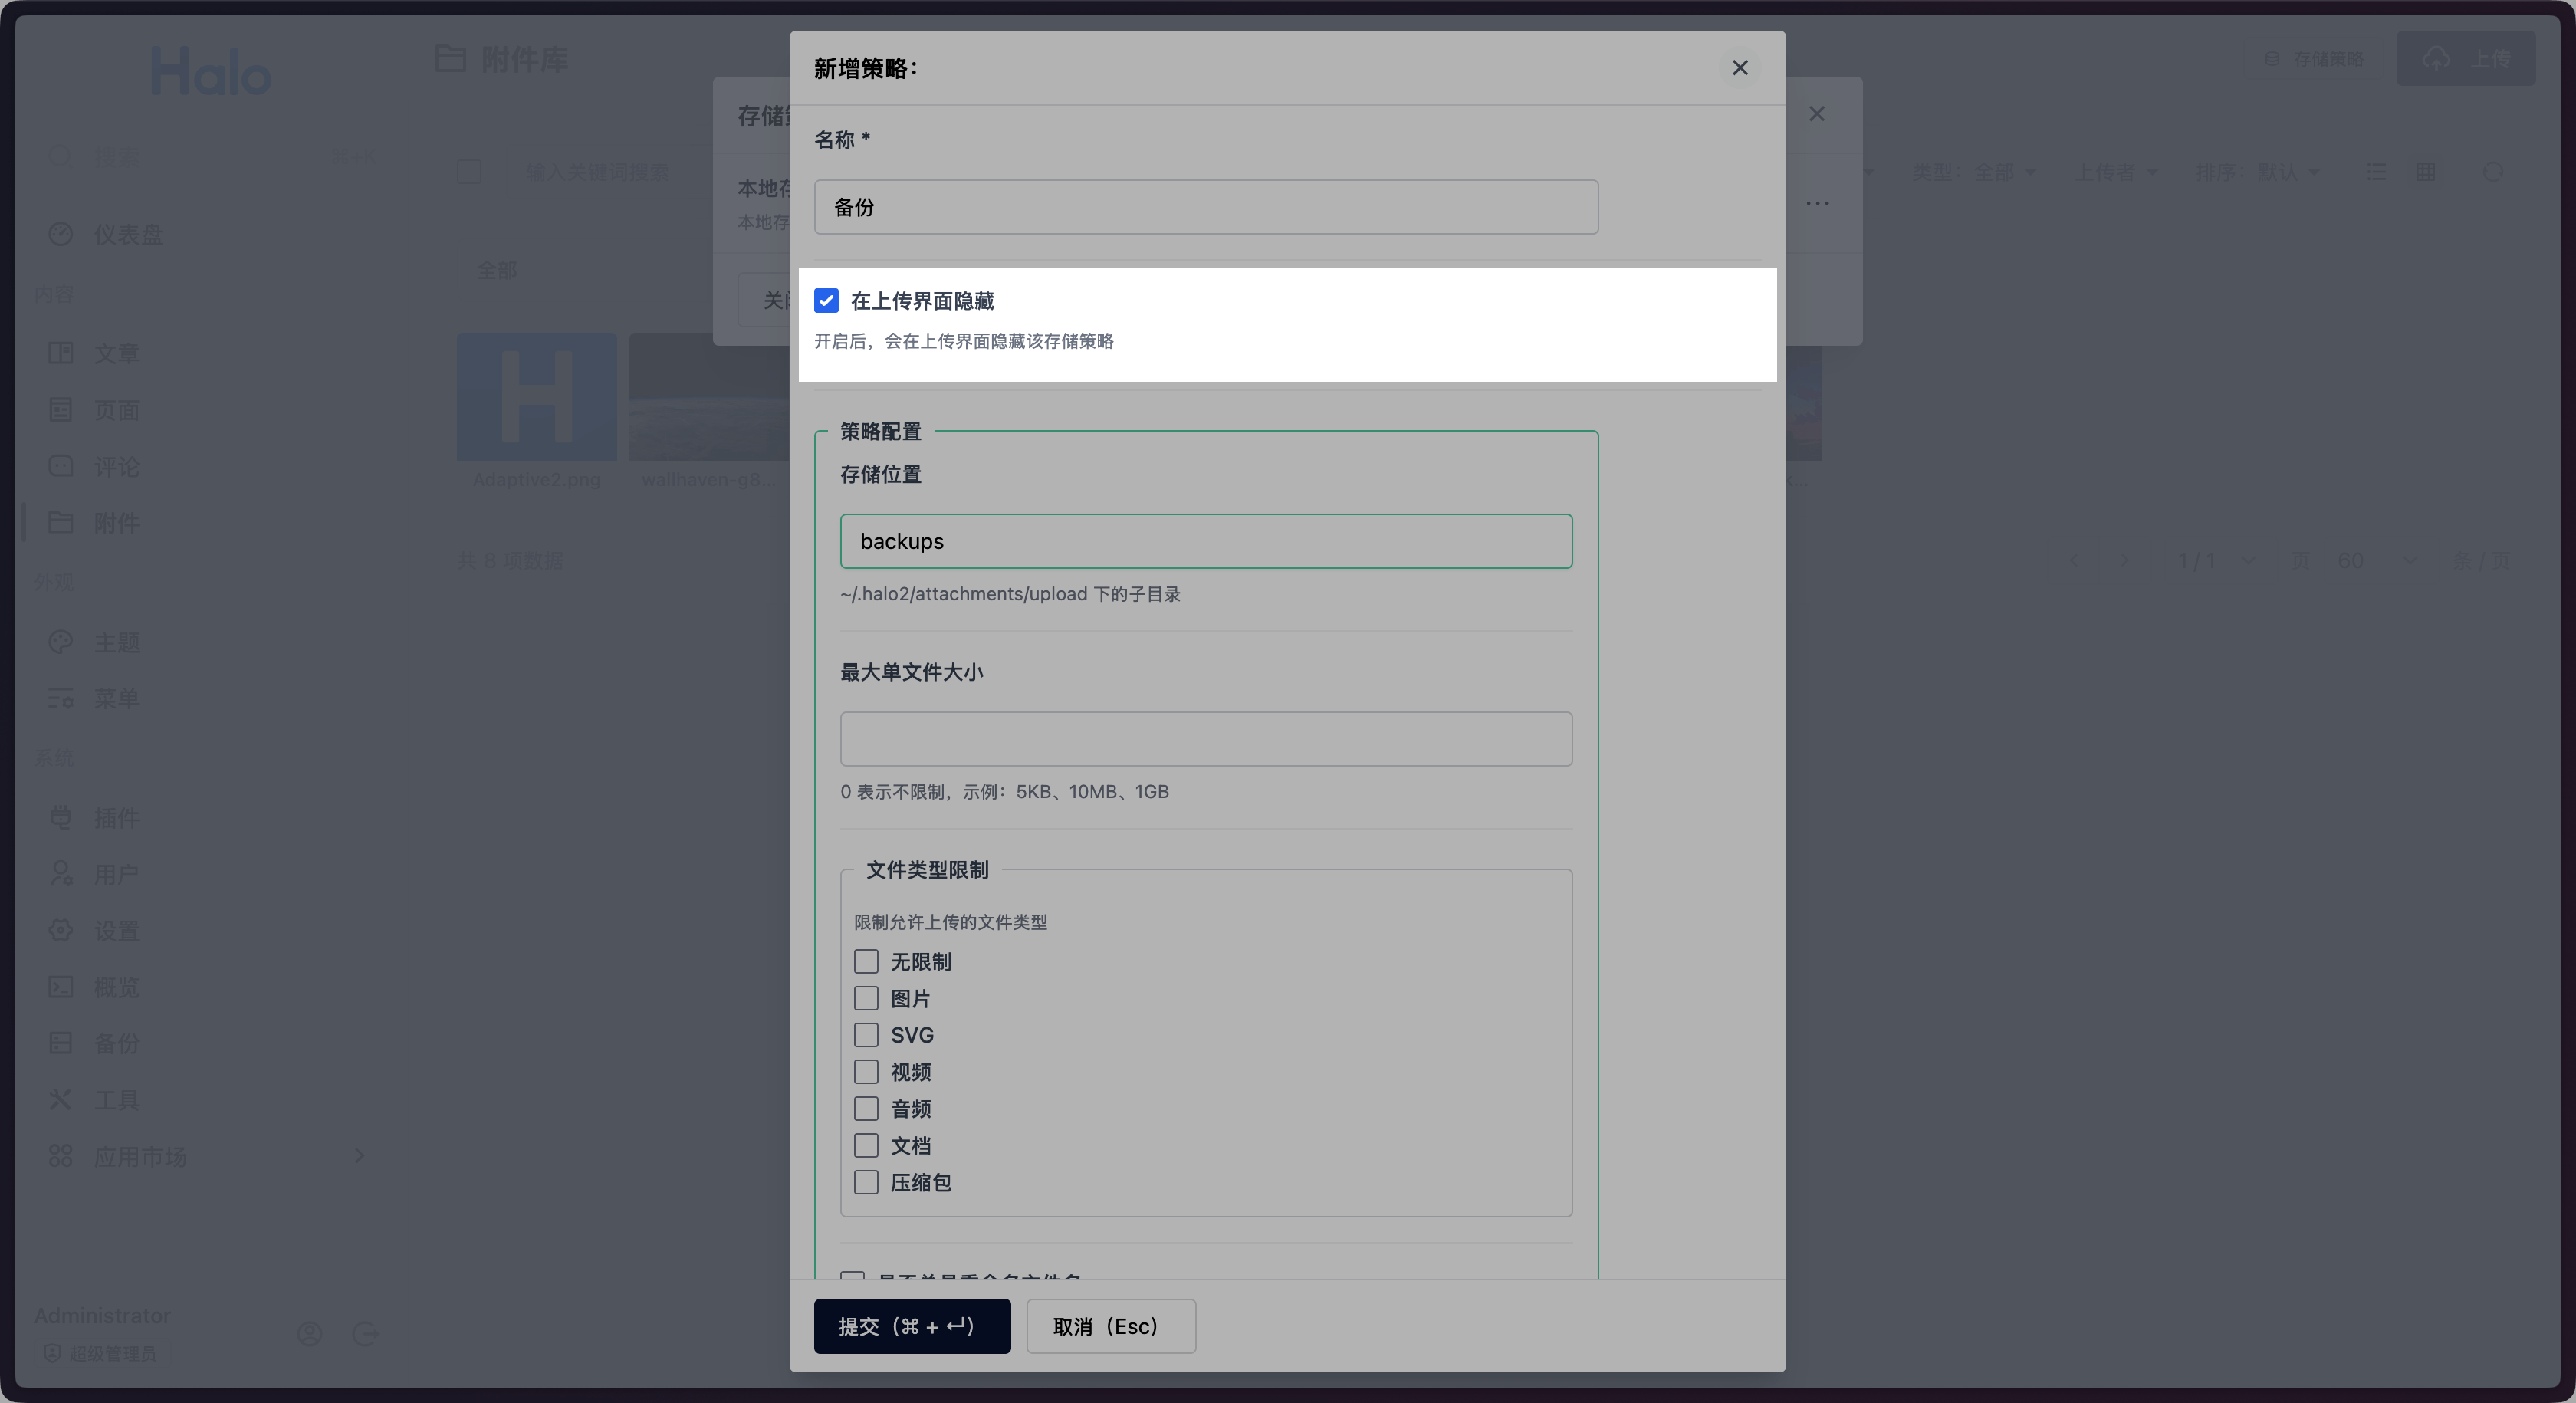Screen dimensions: 2576x1403
Task: Select the 压缩包 file type checkbox
Action: (866, 1182)
